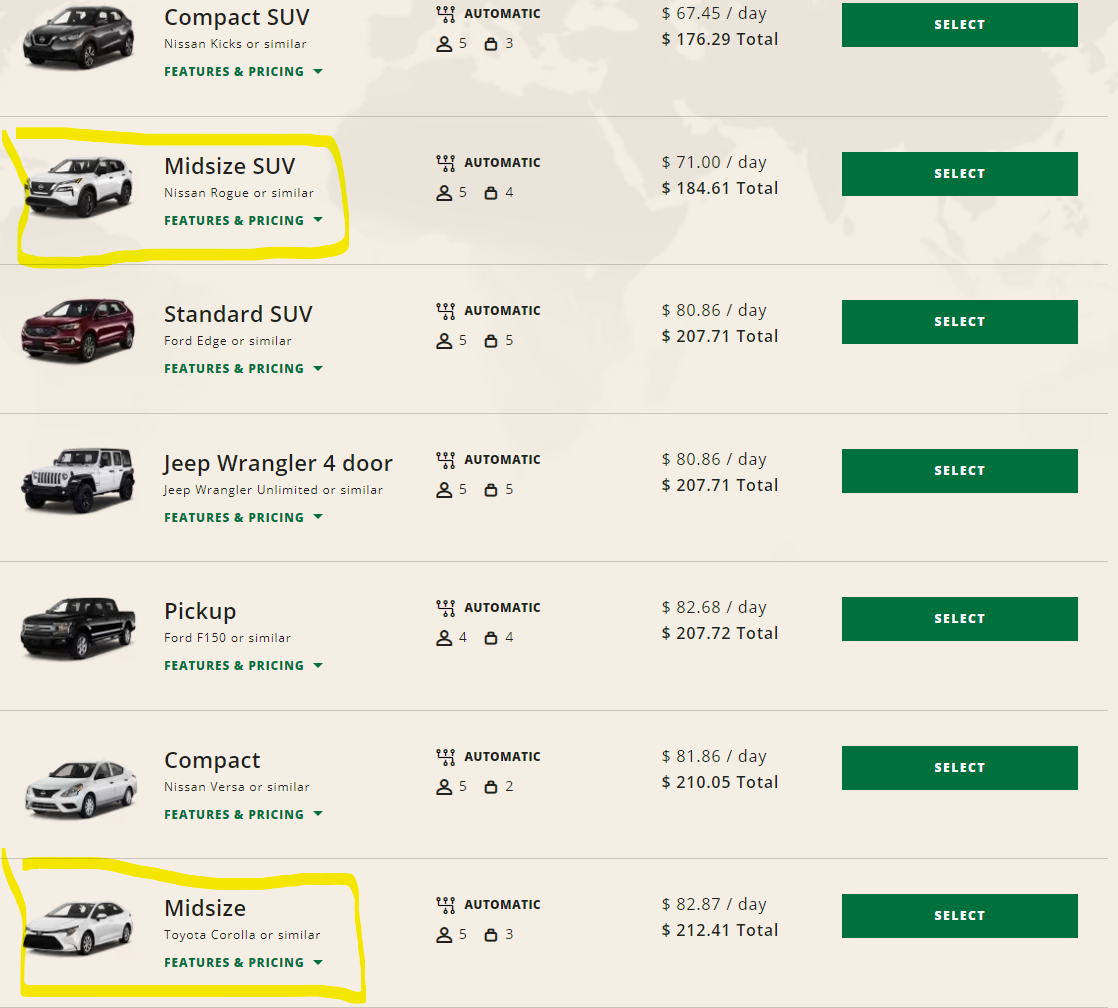
Task: Select the Compact SUV Nissan Kicks rental
Action: click(x=959, y=25)
